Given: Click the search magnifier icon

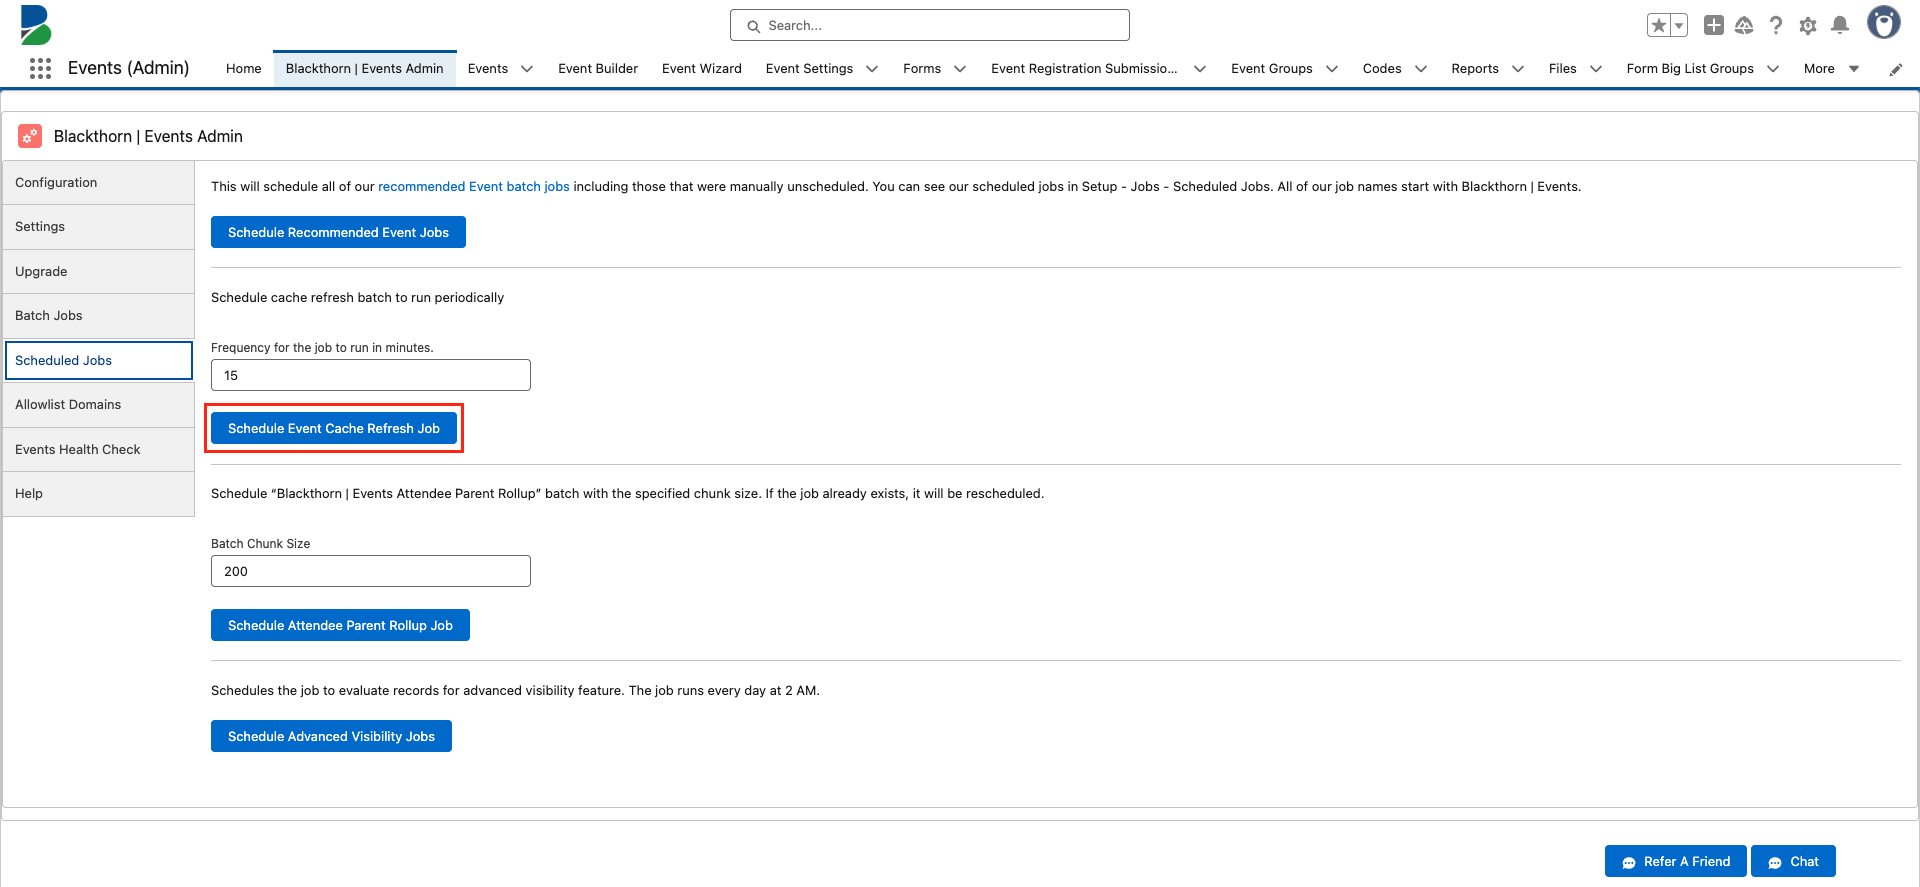Looking at the screenshot, I should pyautogui.click(x=753, y=26).
